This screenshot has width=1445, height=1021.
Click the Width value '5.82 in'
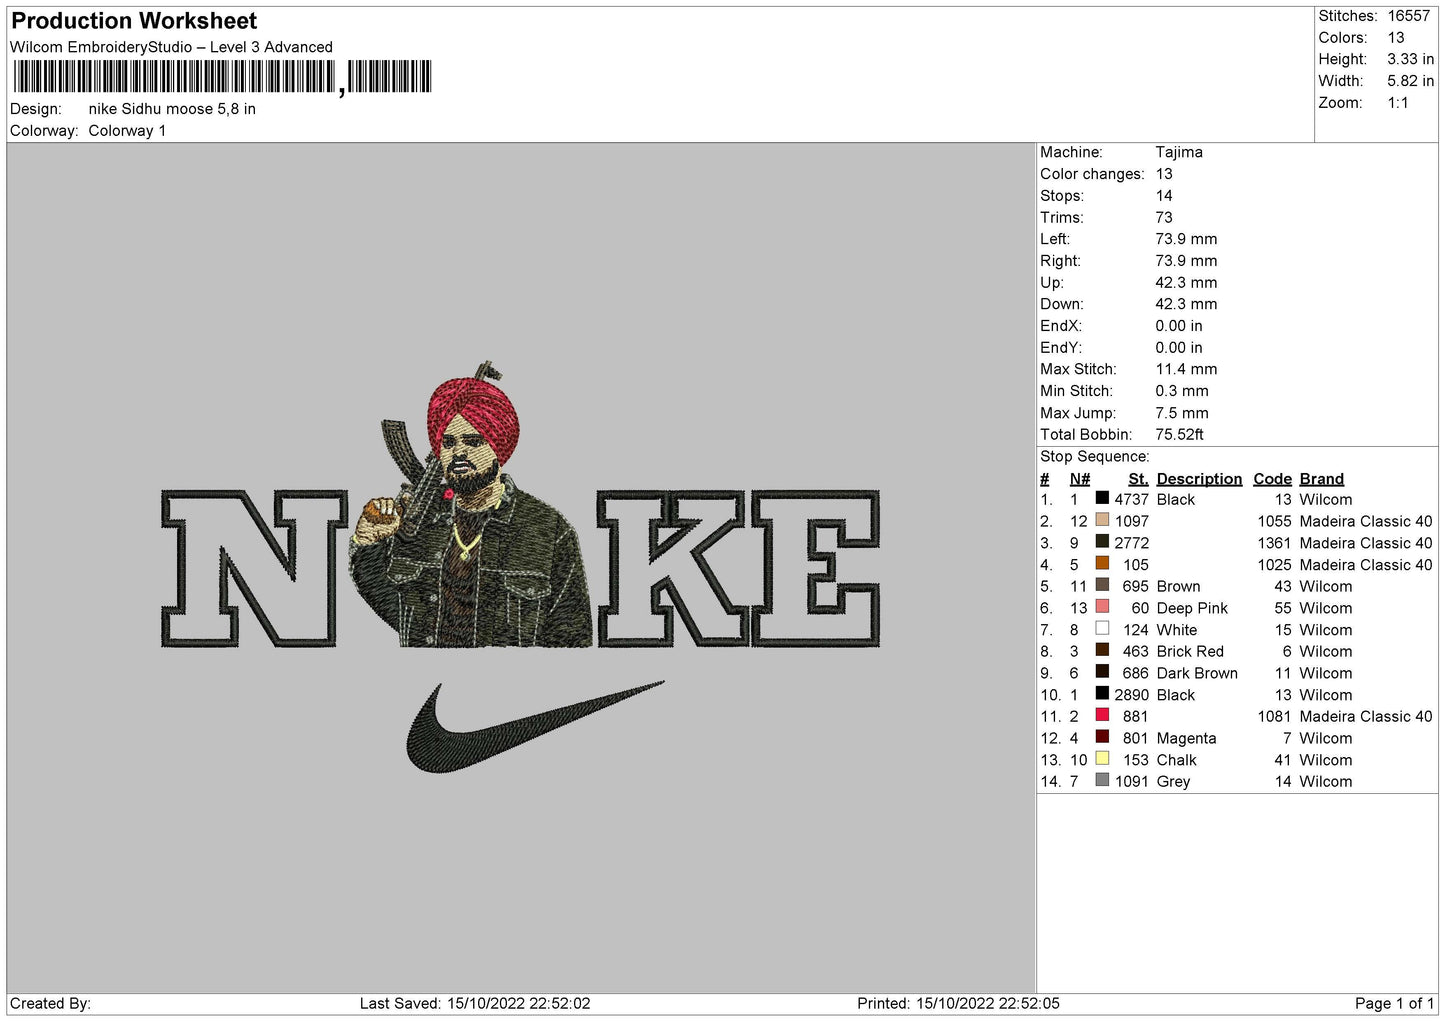pyautogui.click(x=1410, y=81)
